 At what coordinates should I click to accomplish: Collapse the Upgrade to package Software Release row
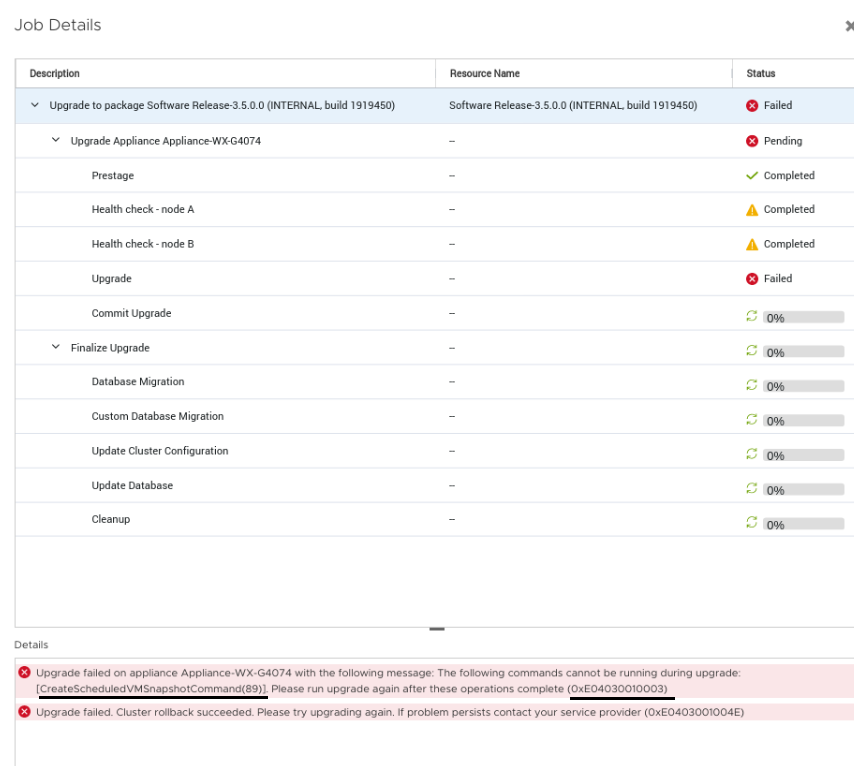click(36, 106)
